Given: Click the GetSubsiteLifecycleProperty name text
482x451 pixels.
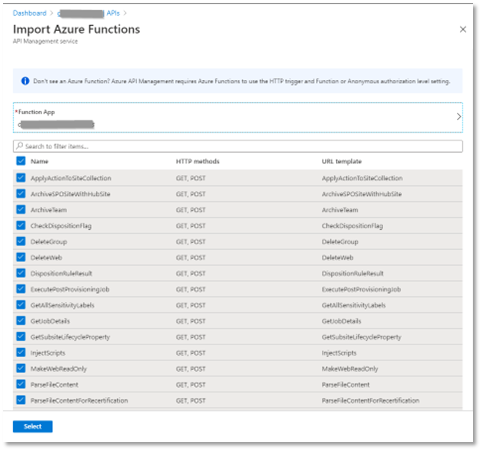Looking at the screenshot, I should [x=70, y=337].
